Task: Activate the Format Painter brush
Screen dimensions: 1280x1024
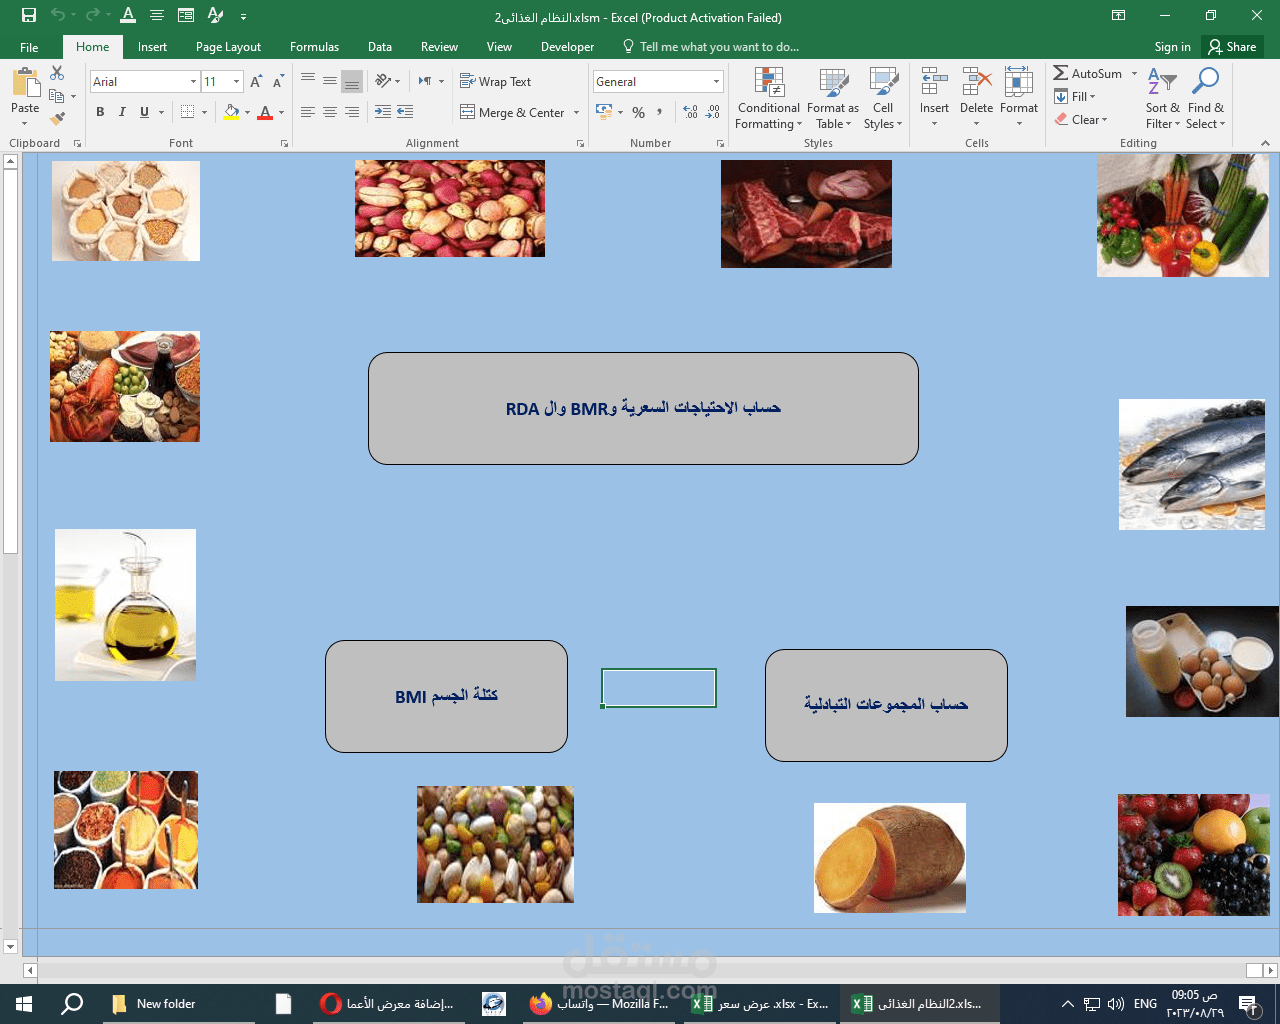Action: click(57, 119)
